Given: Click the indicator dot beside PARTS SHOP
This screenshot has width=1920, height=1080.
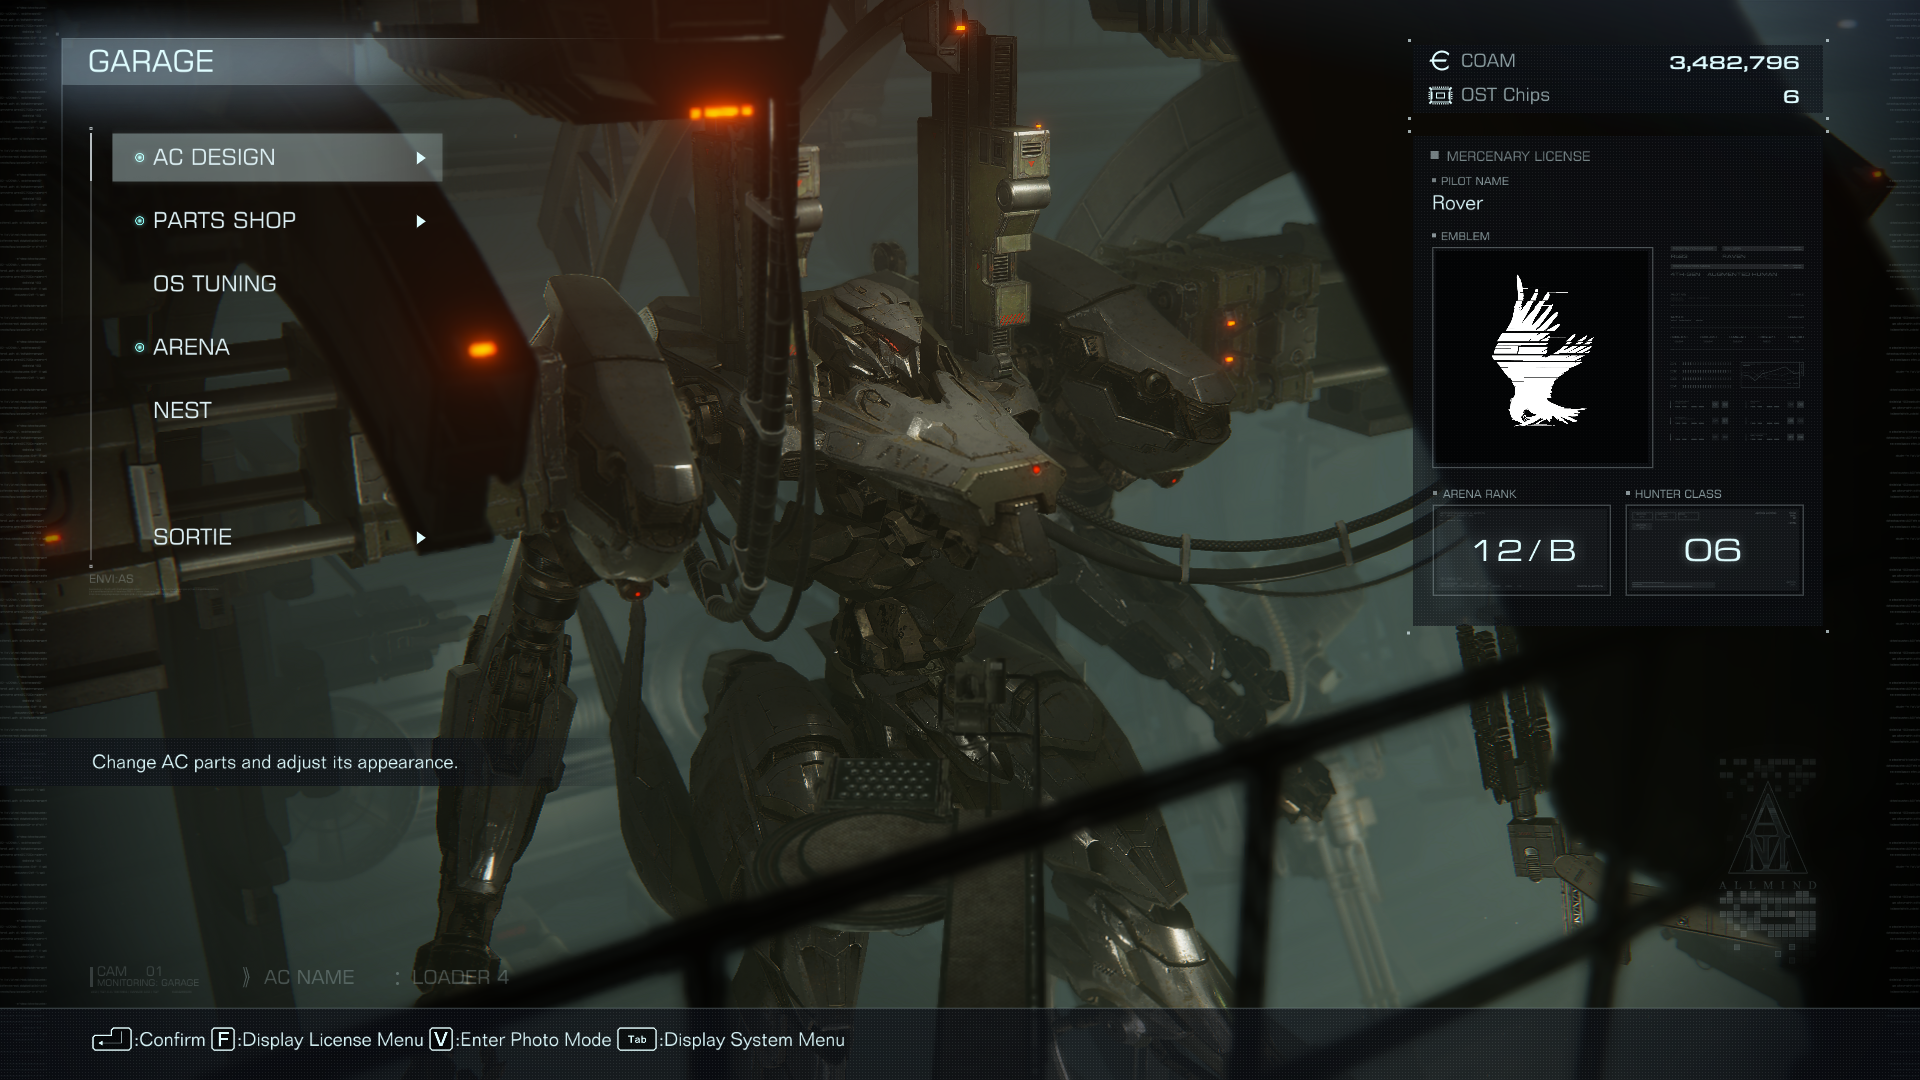Looking at the screenshot, I should point(140,221).
